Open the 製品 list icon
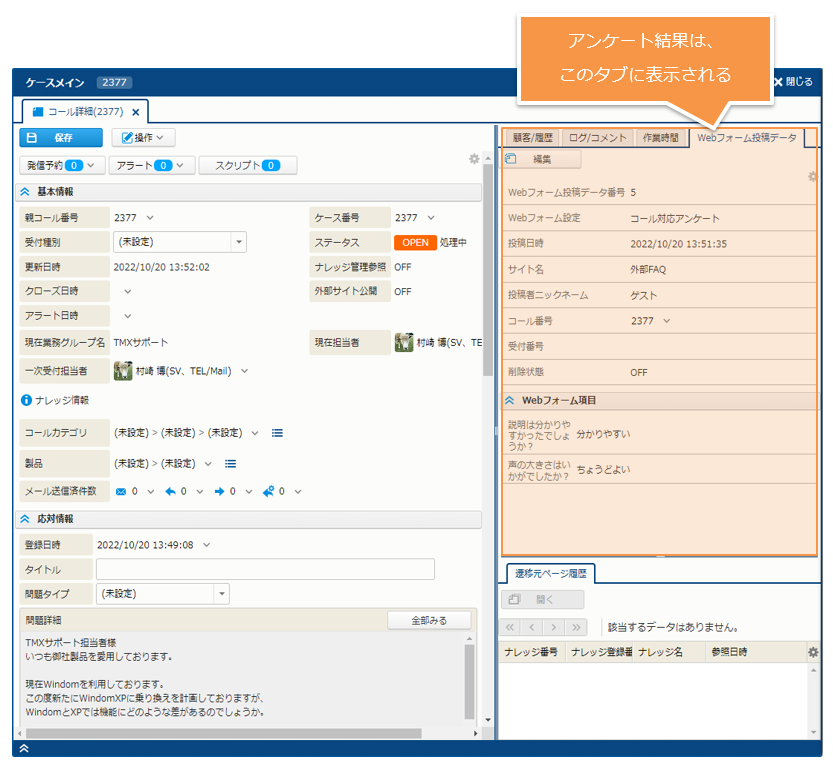The height and width of the screenshot is (766, 833). point(230,463)
